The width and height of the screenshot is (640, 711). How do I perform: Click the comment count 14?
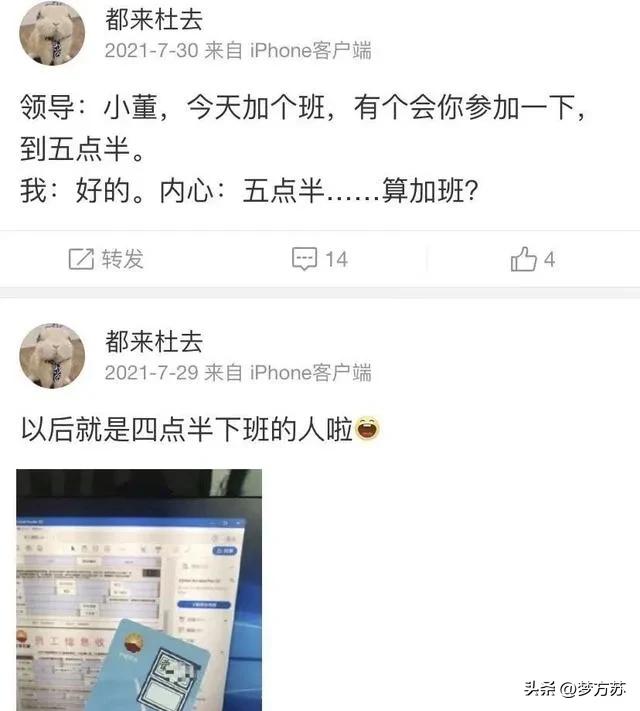[x=337, y=259]
